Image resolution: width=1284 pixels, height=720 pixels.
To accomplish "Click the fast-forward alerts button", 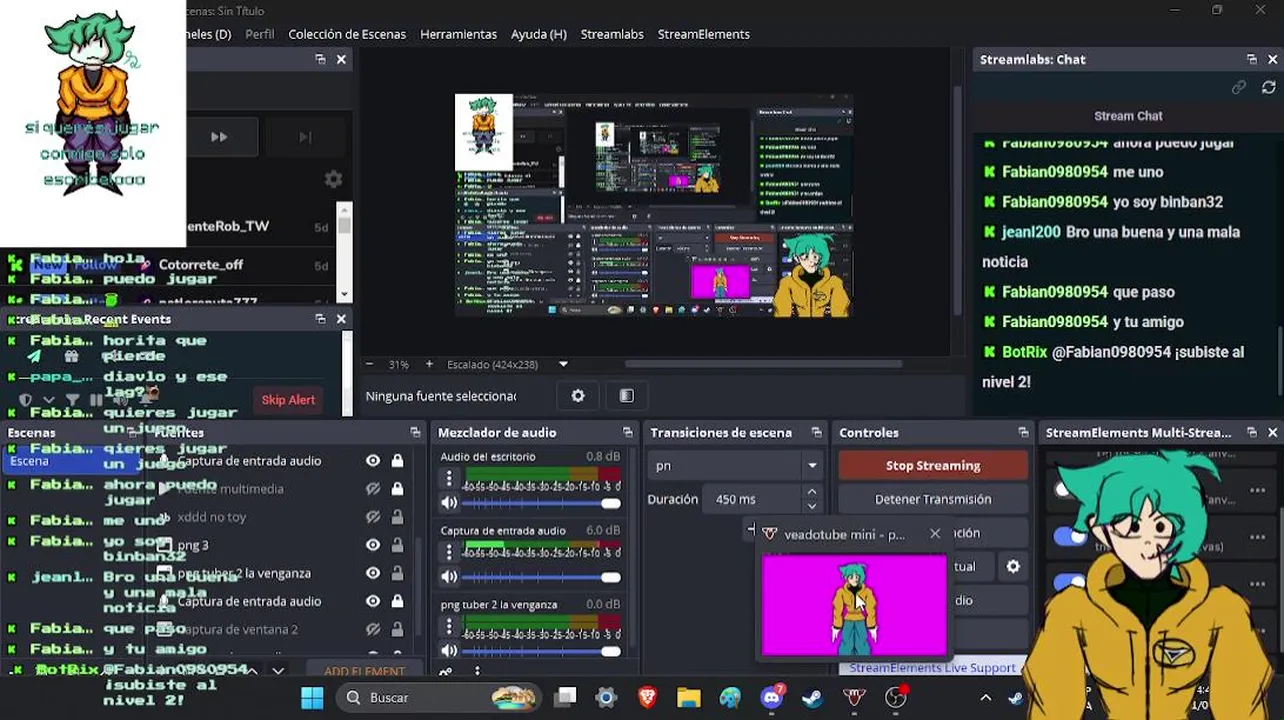I will (219, 137).
